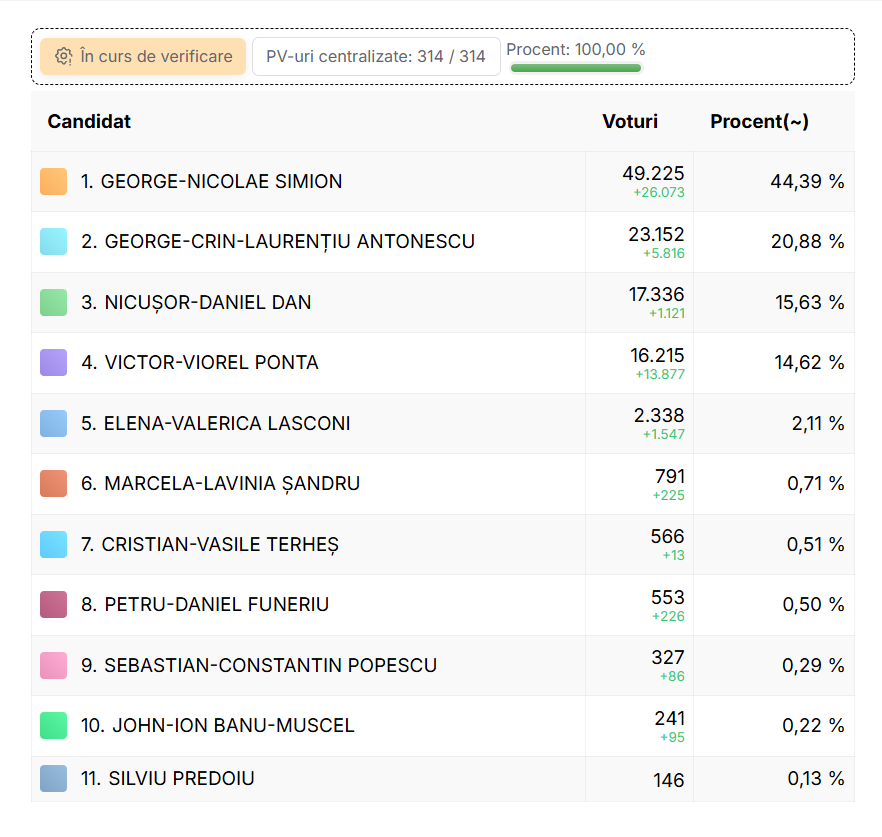Viewport: 882px width, 837px height.
Task: Sort by the Voturi column header
Action: pos(630,122)
